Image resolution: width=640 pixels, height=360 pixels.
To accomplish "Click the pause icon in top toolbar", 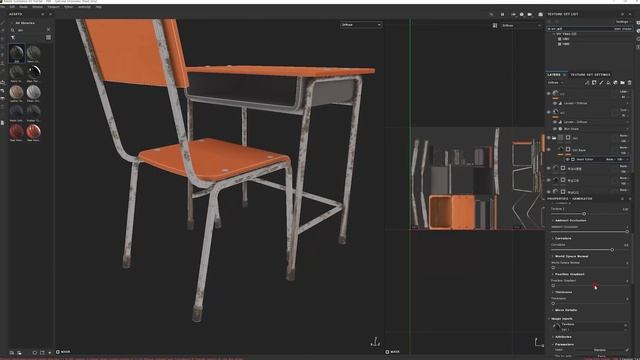I will (502, 14).
